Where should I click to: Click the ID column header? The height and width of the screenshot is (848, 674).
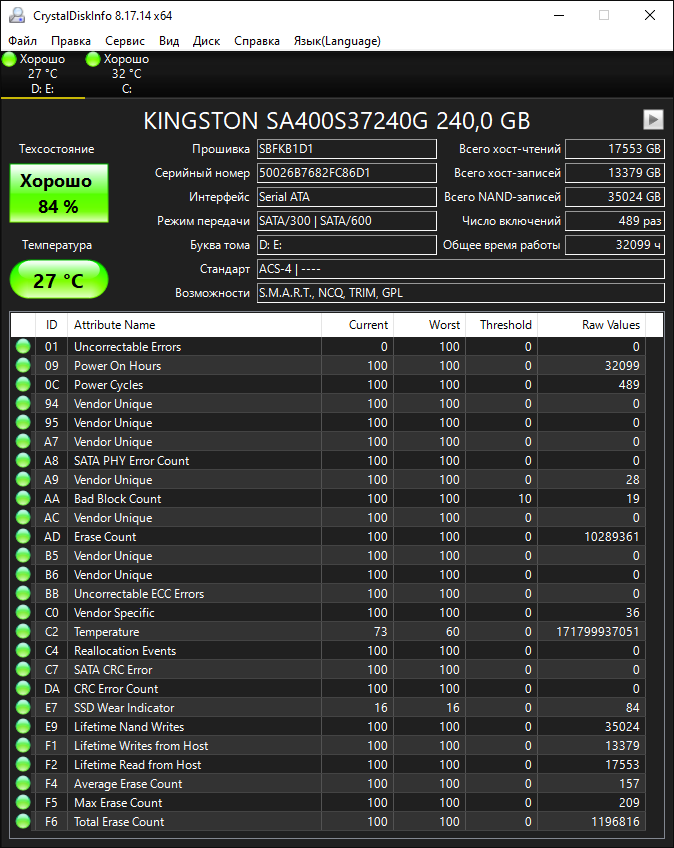pos(51,324)
